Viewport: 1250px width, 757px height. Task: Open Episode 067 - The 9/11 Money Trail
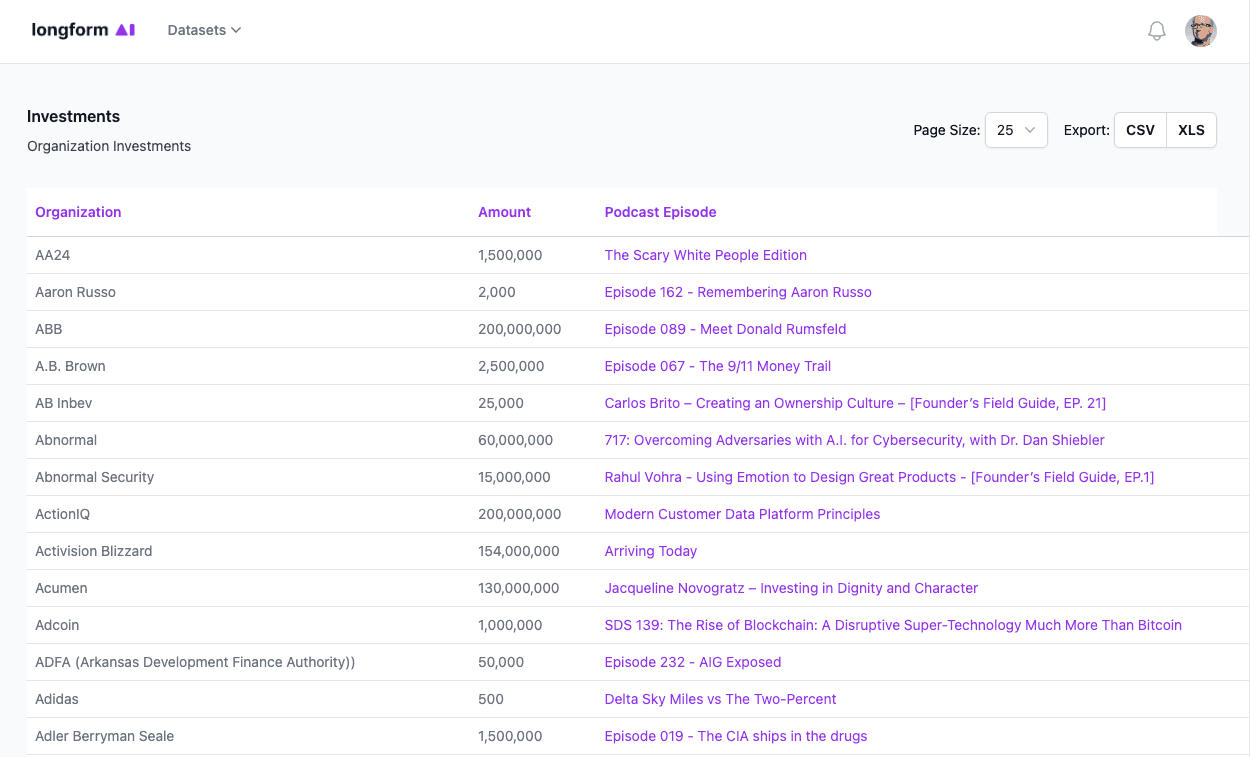[x=717, y=366]
